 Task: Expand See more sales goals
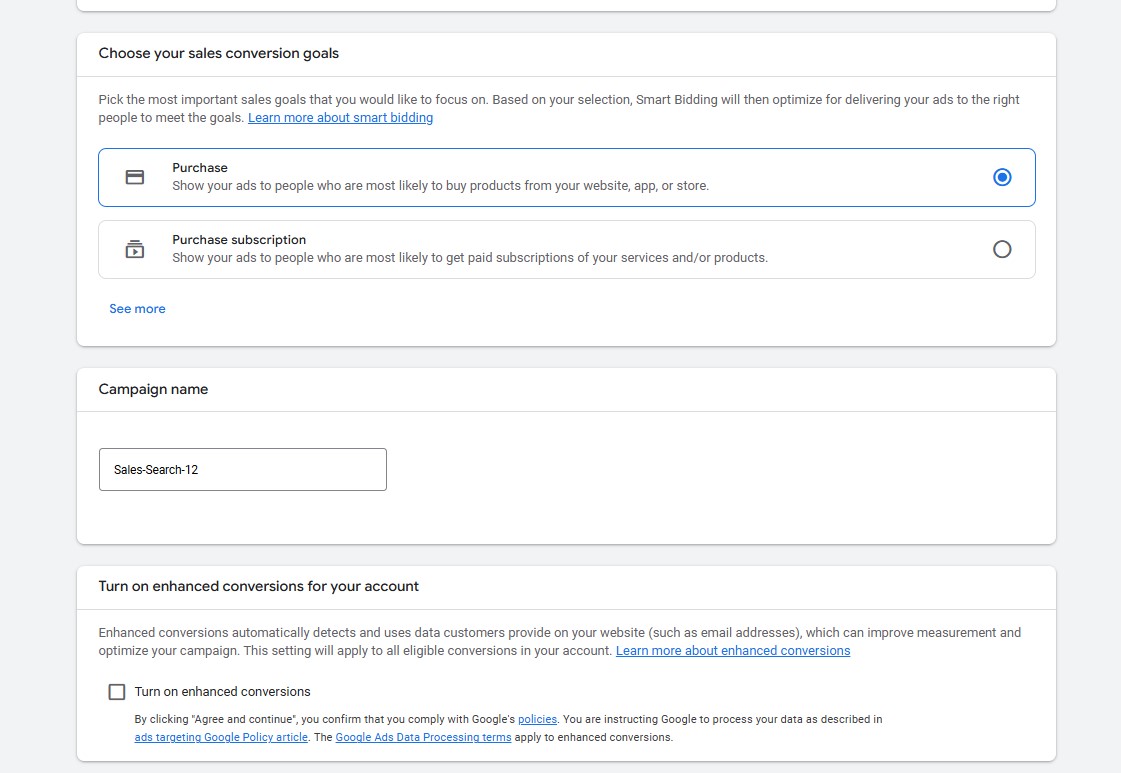(x=137, y=309)
